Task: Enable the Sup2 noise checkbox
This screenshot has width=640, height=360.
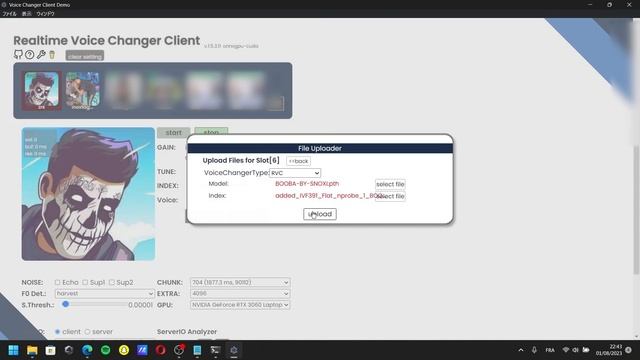Action: pos(111,282)
